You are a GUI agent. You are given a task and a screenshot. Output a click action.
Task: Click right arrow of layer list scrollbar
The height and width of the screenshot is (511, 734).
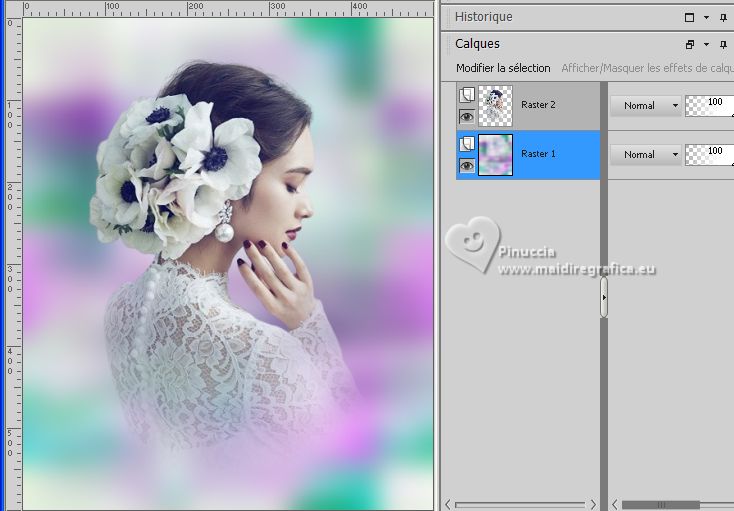click(x=593, y=504)
